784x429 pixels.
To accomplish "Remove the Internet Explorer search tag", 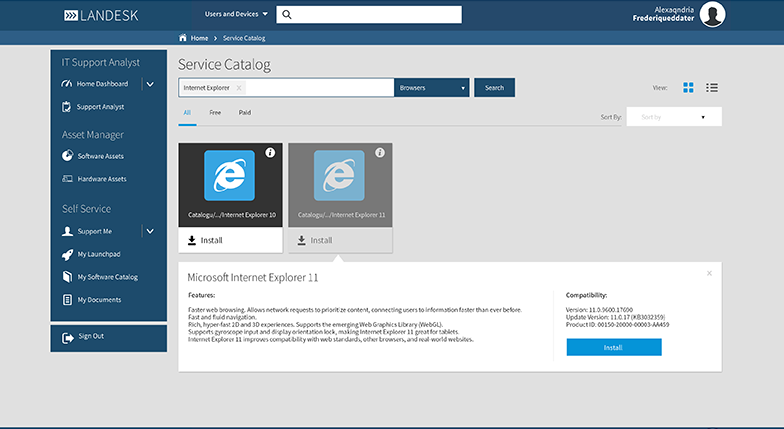I will point(239,88).
